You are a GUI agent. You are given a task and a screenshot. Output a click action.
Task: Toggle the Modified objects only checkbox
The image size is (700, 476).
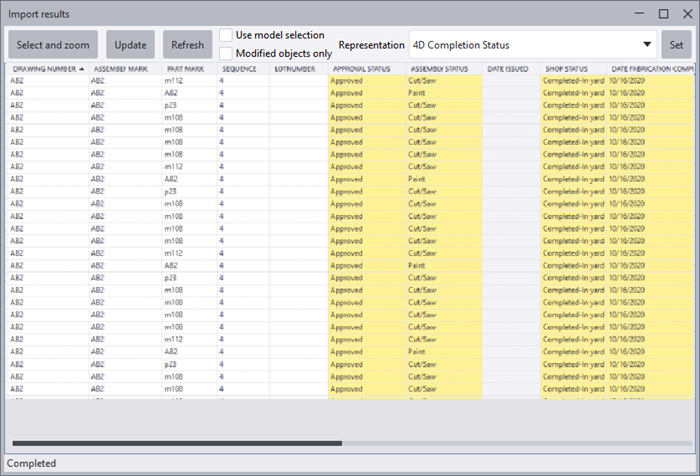coord(226,53)
